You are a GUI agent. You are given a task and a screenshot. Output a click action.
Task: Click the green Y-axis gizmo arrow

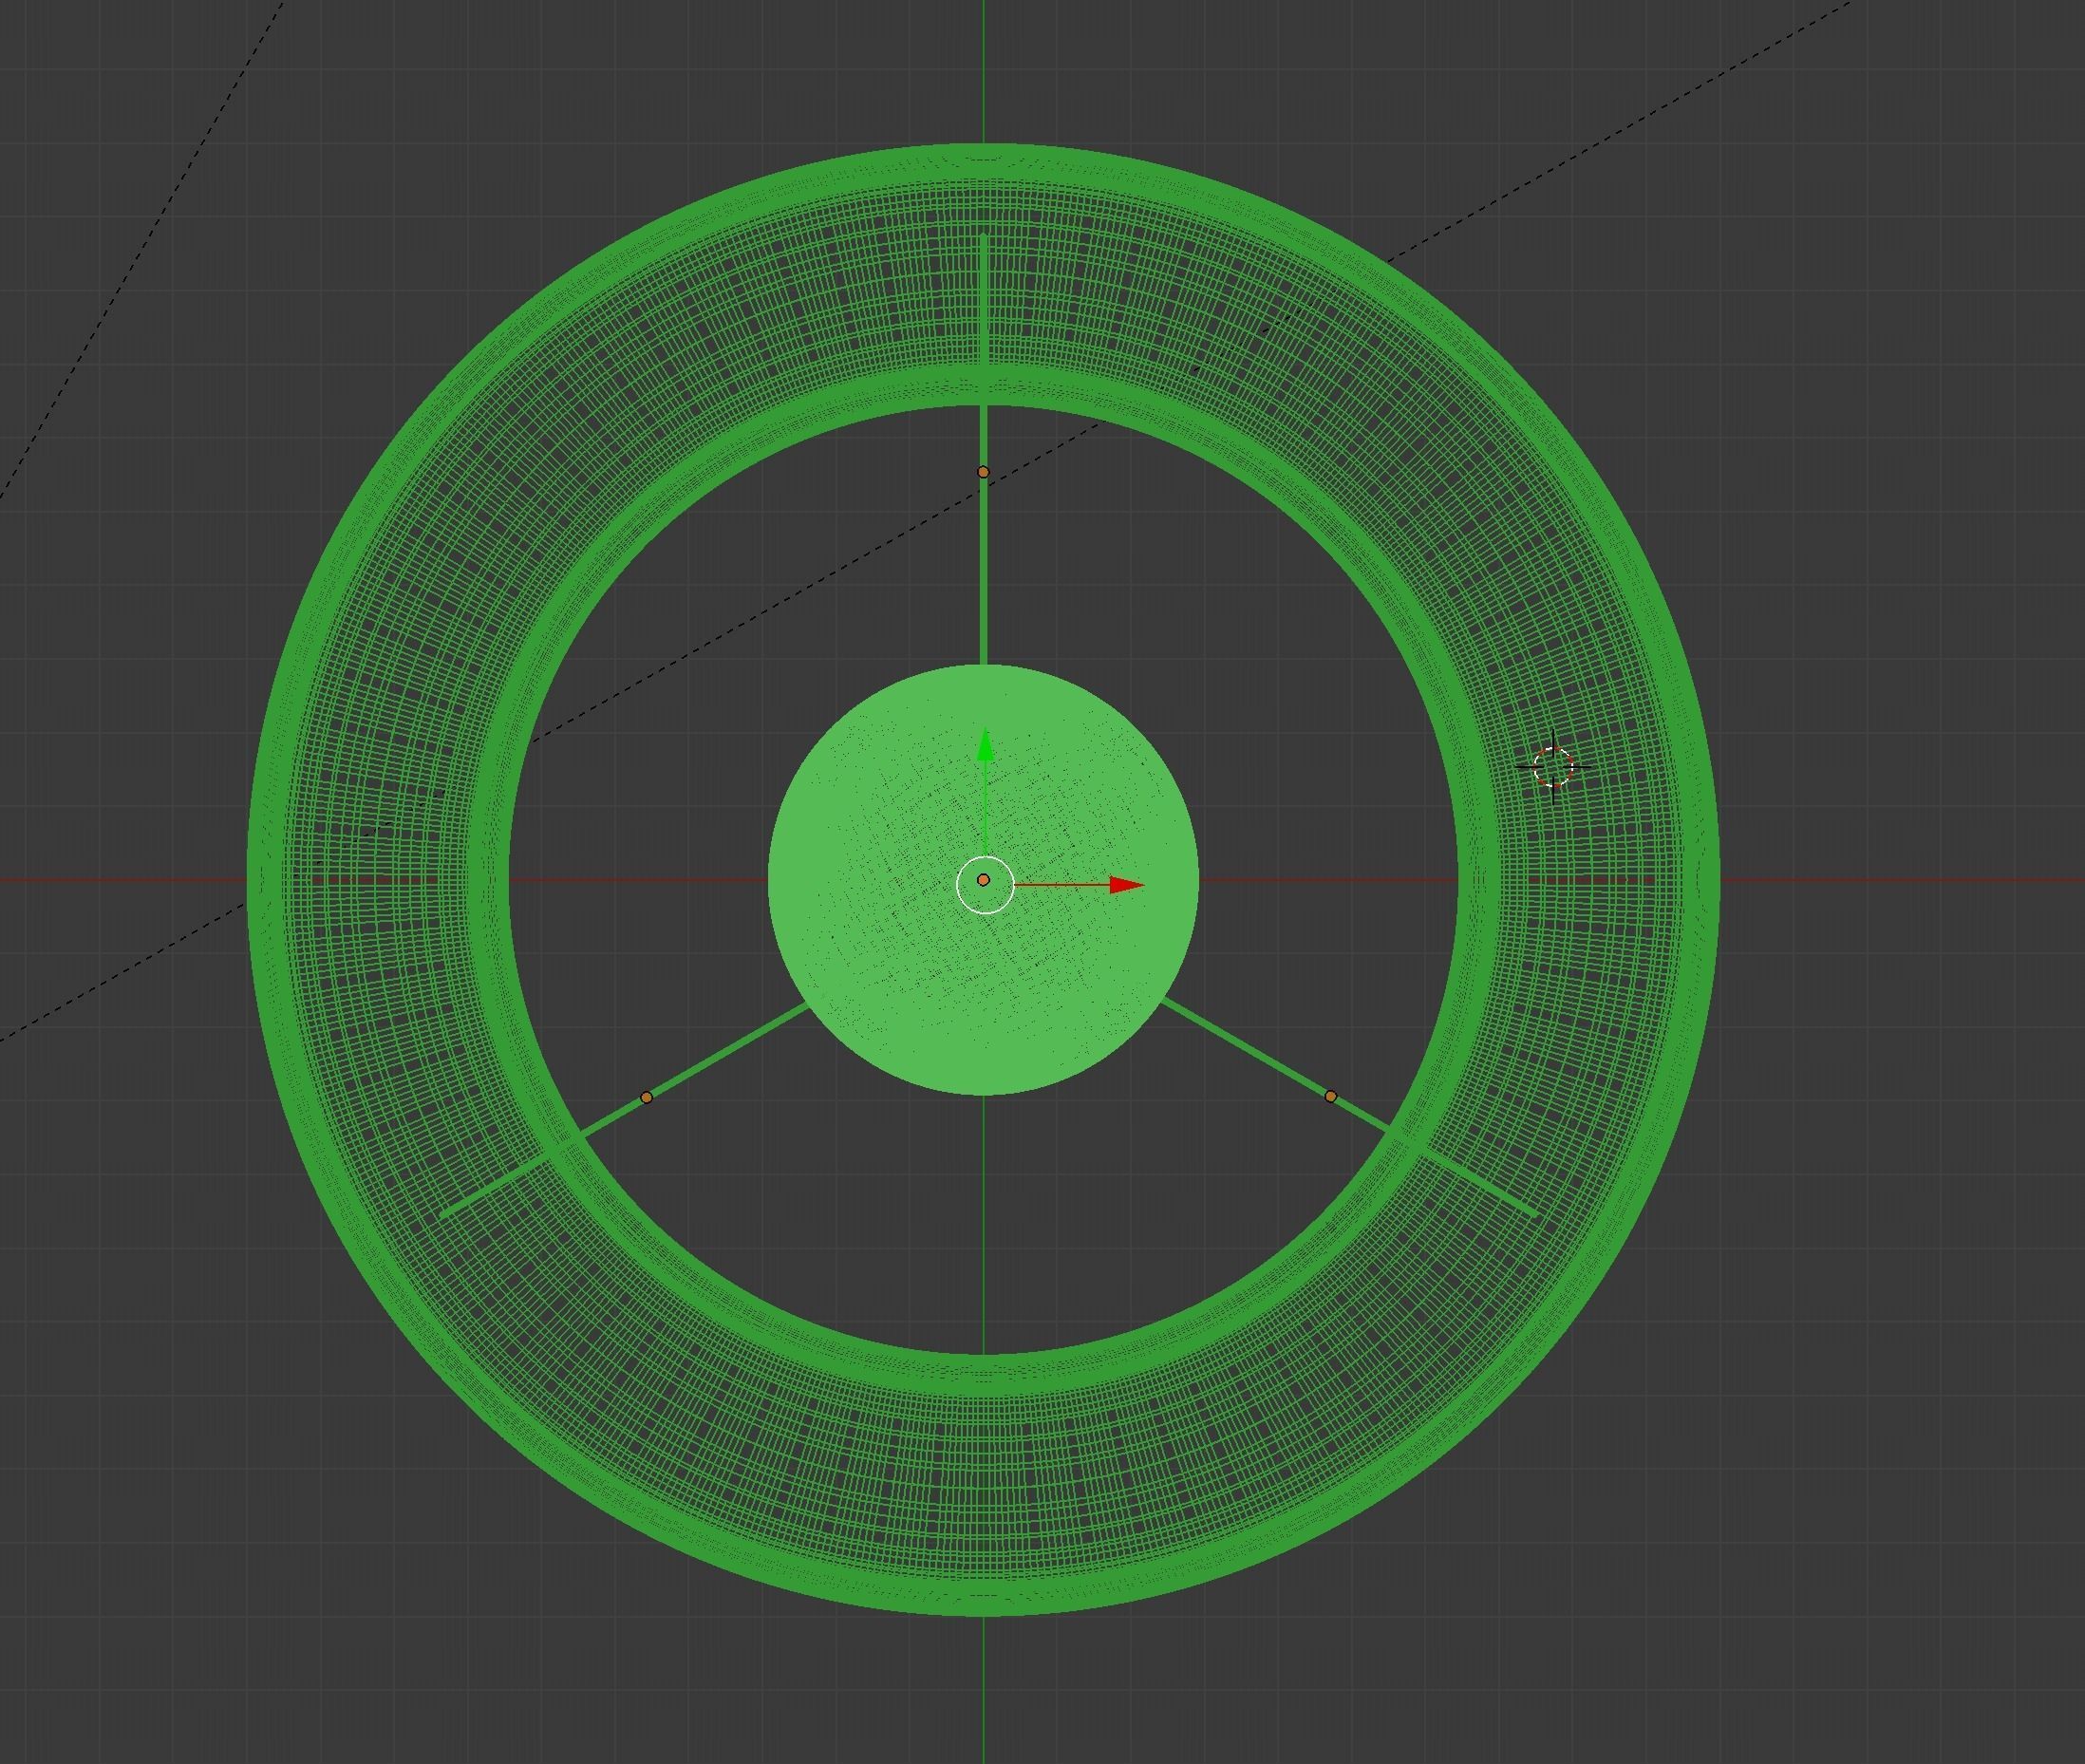[x=986, y=747]
